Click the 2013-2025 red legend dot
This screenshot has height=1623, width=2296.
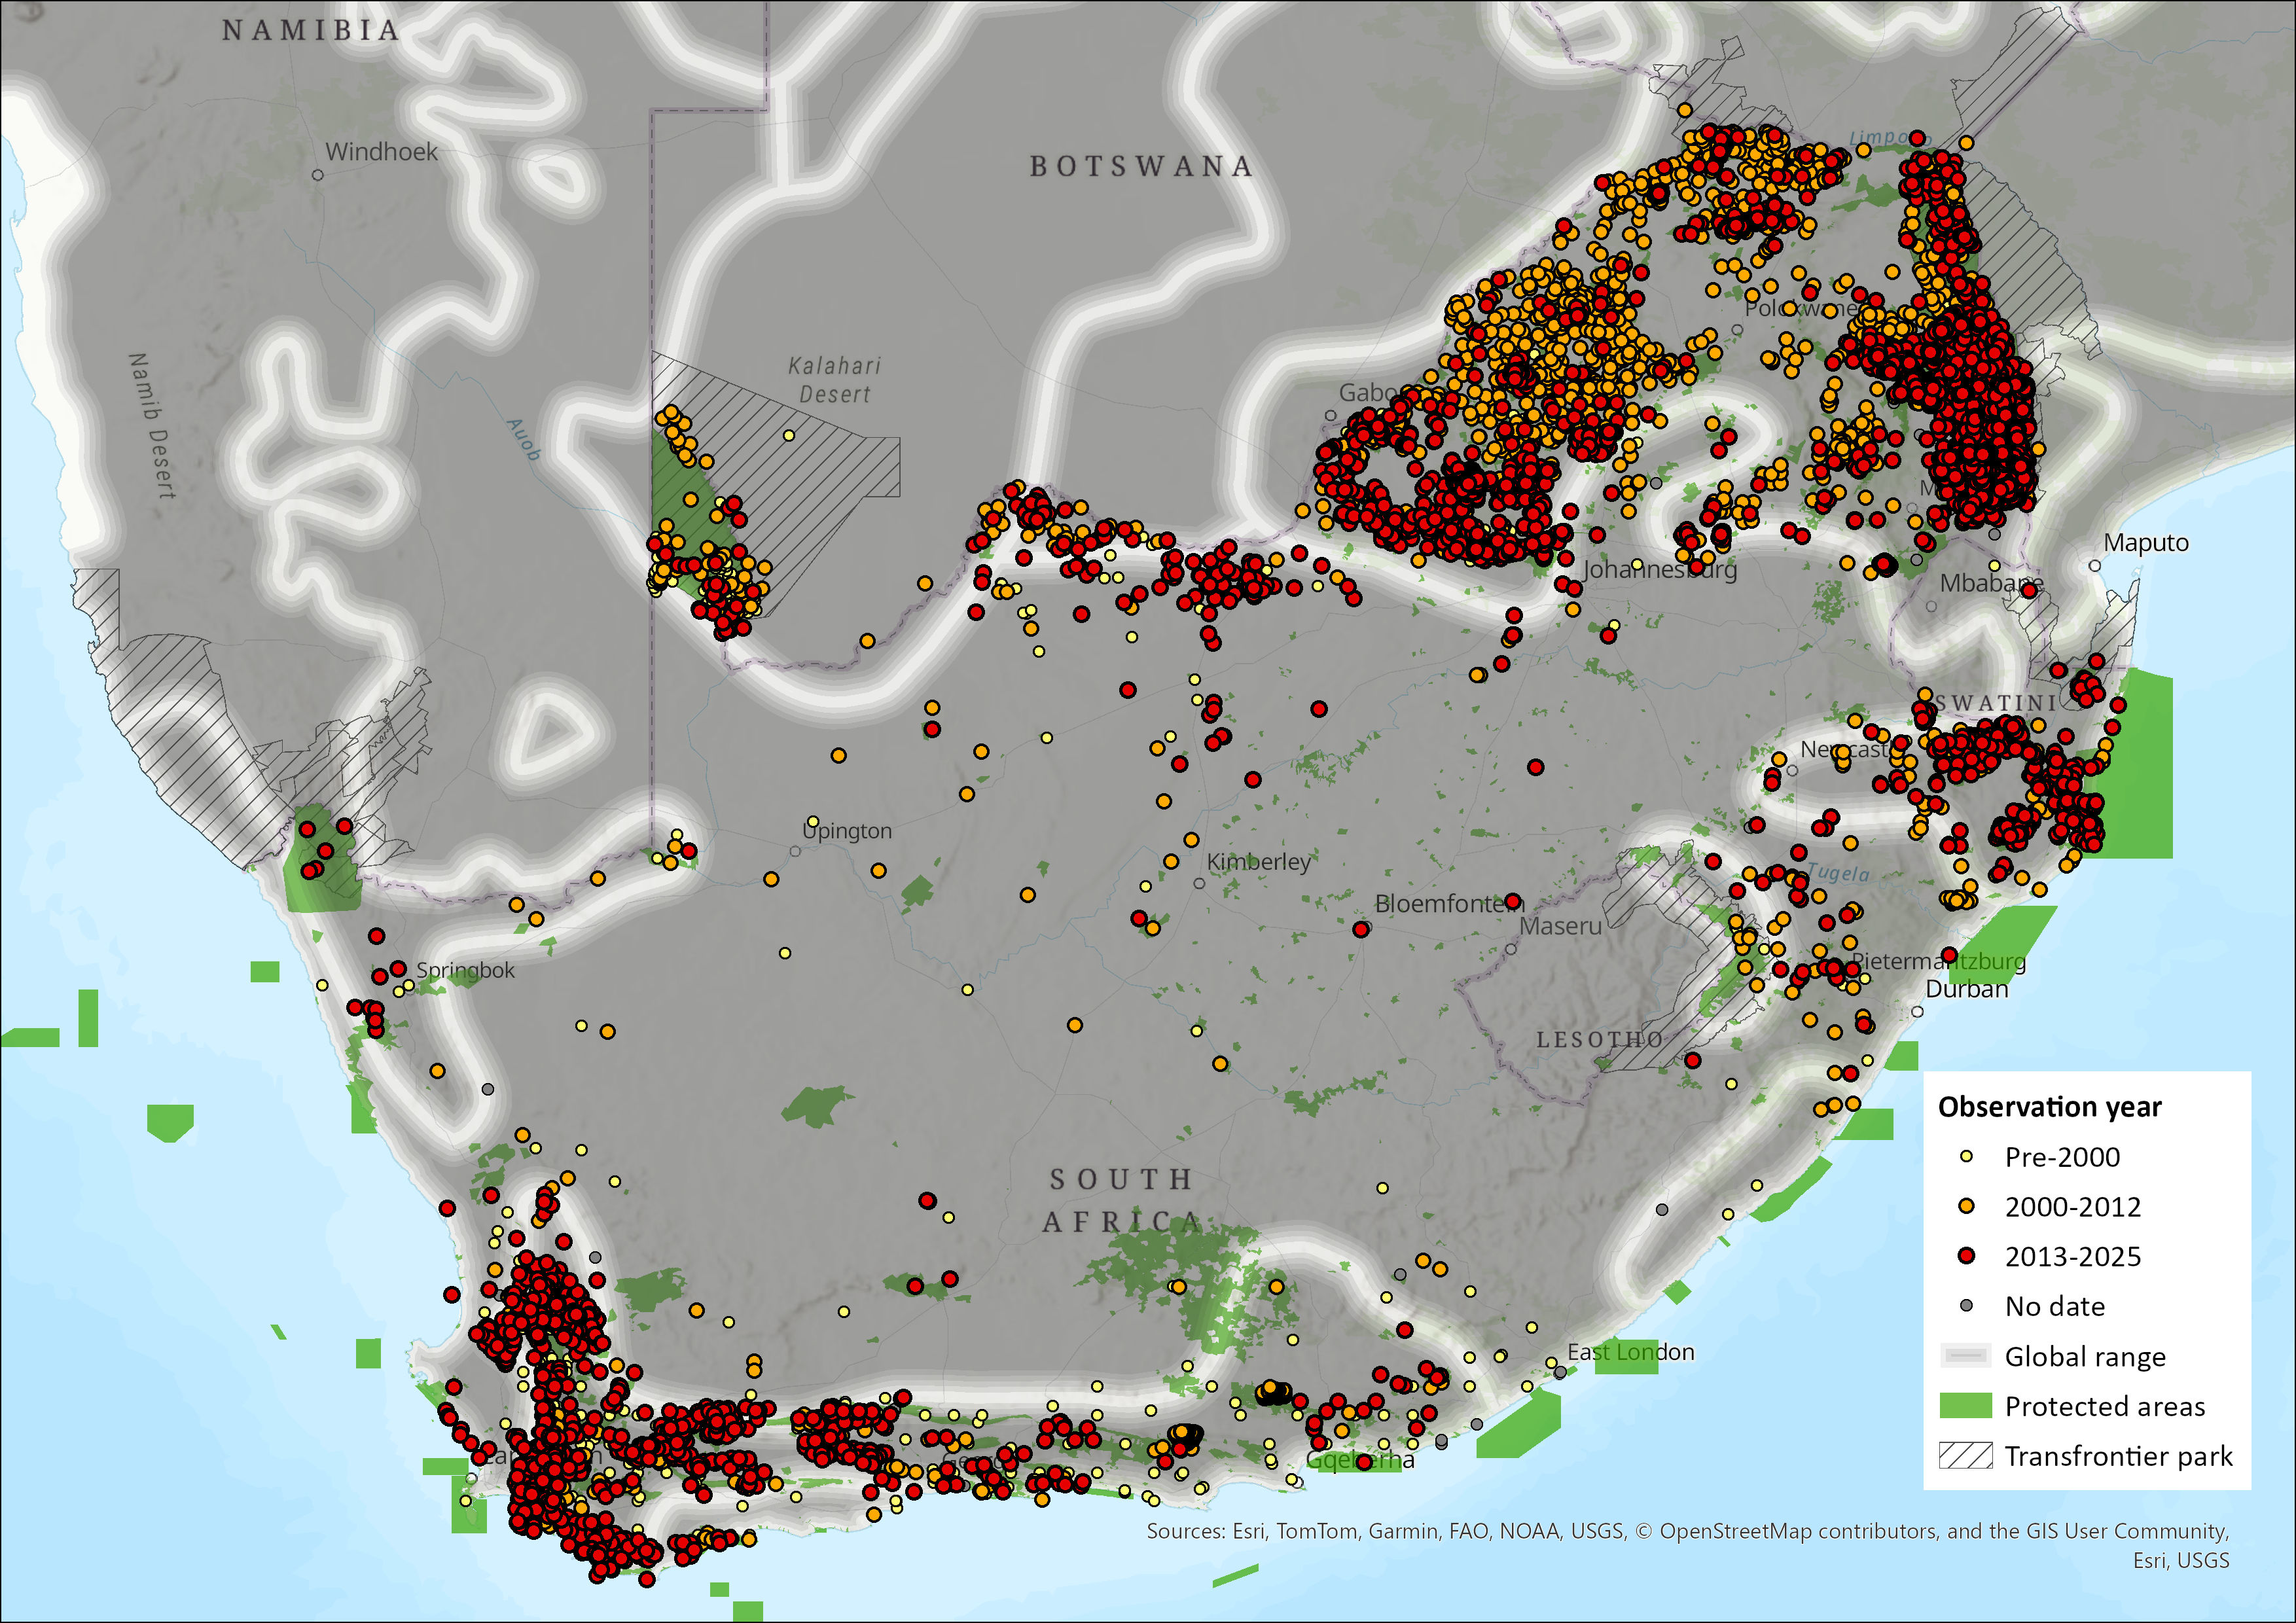pyautogui.click(x=1966, y=1256)
